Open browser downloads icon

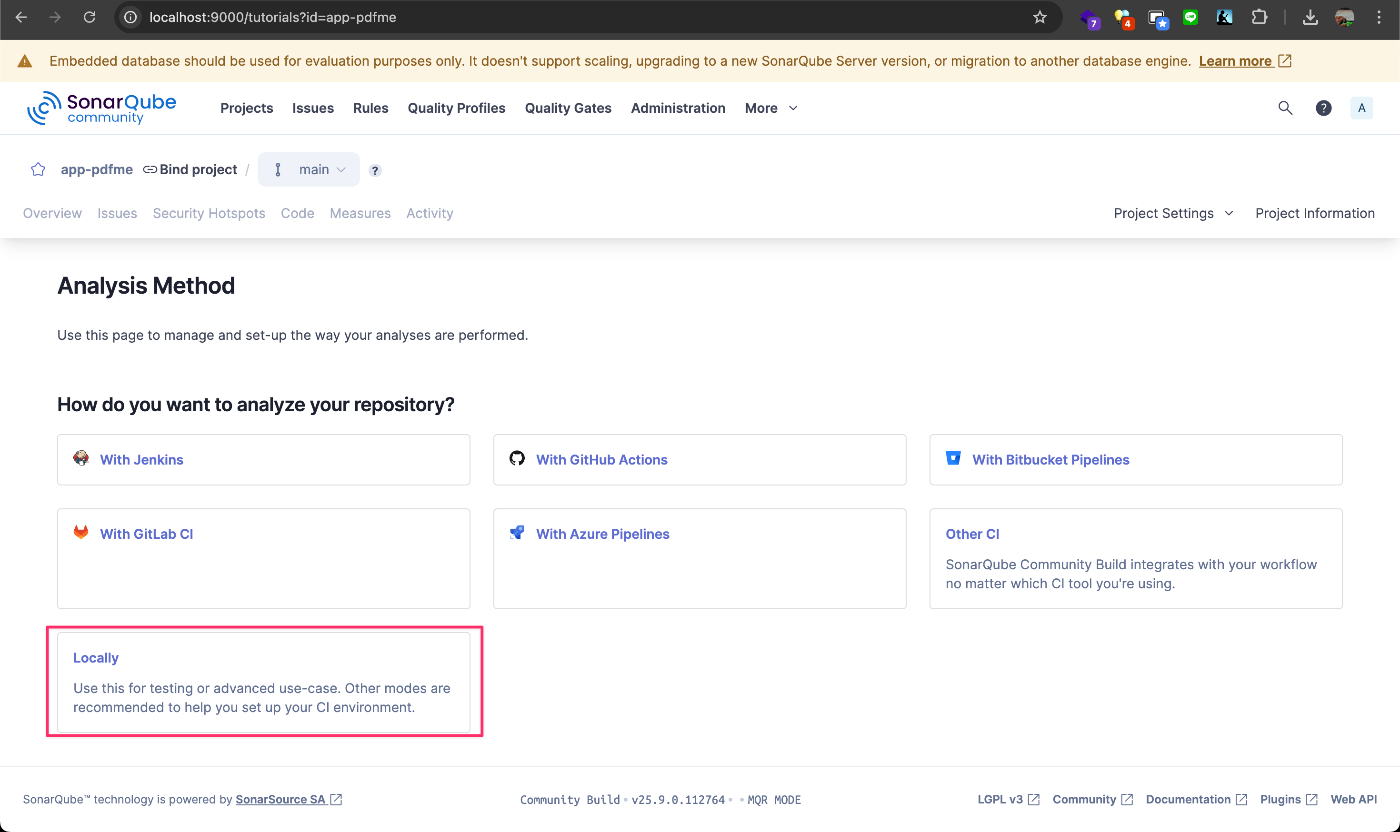point(1311,17)
